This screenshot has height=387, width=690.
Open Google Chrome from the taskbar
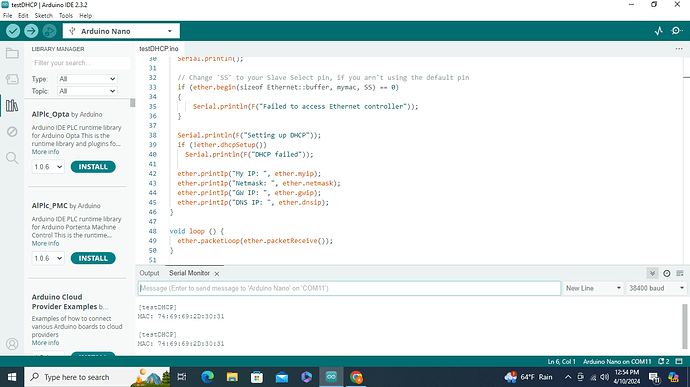(356, 377)
